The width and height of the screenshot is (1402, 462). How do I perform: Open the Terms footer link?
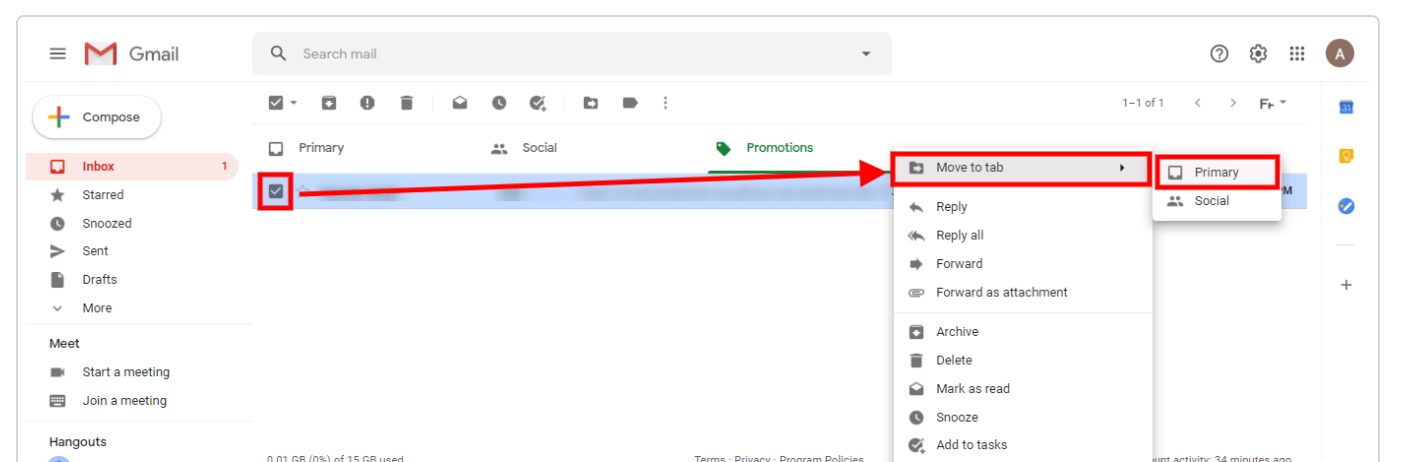(711, 459)
